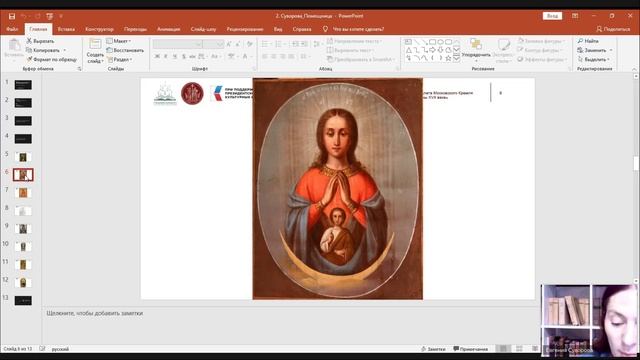Screen dimensions: 640x360
Task: Open the Вид tab
Action: tap(278, 29)
